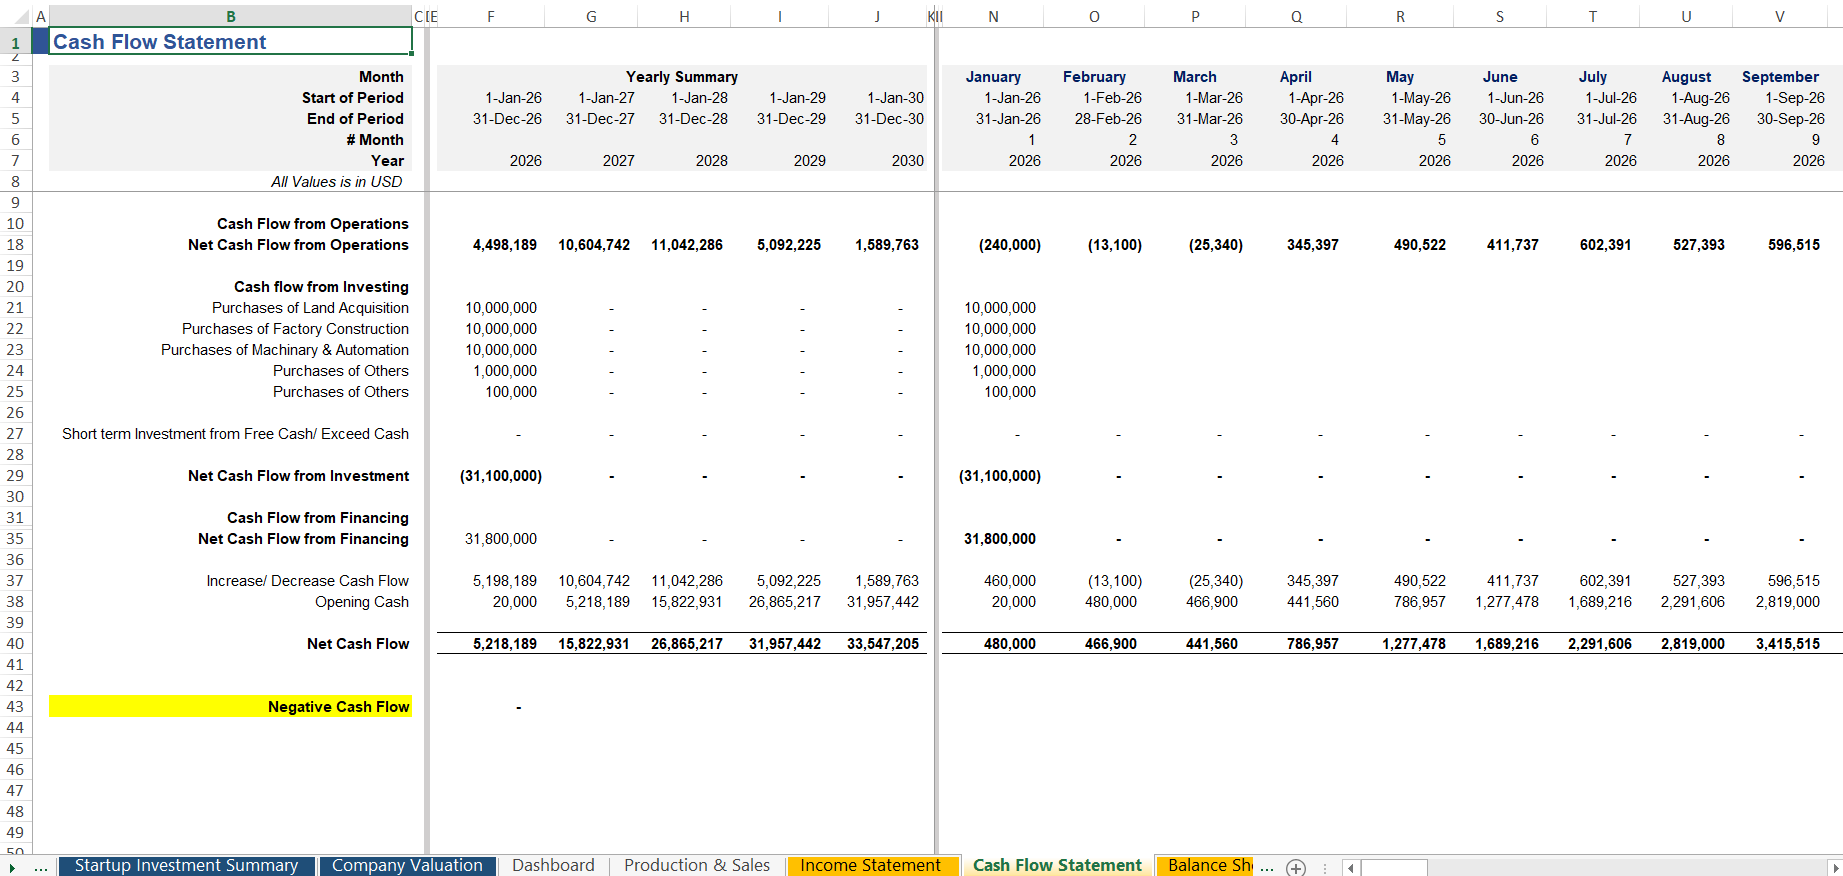Open the Startup Investment Summary tab
Image resolution: width=1843 pixels, height=876 pixels.
tap(186, 866)
